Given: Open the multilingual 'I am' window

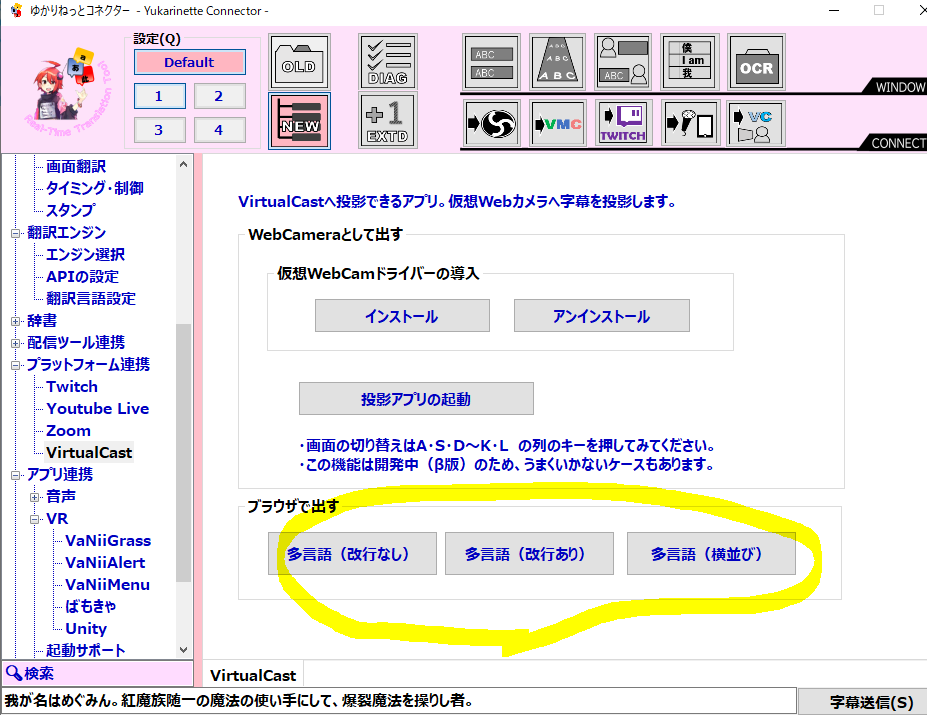Looking at the screenshot, I should [x=689, y=62].
